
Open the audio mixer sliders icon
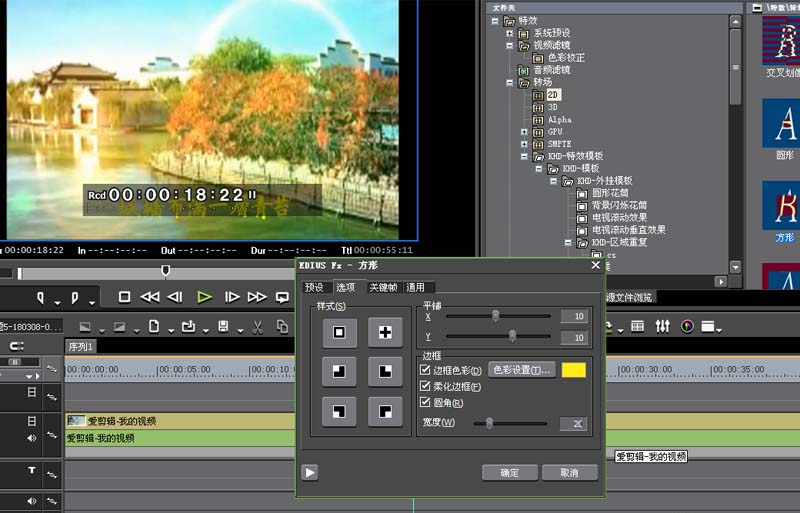click(x=662, y=326)
